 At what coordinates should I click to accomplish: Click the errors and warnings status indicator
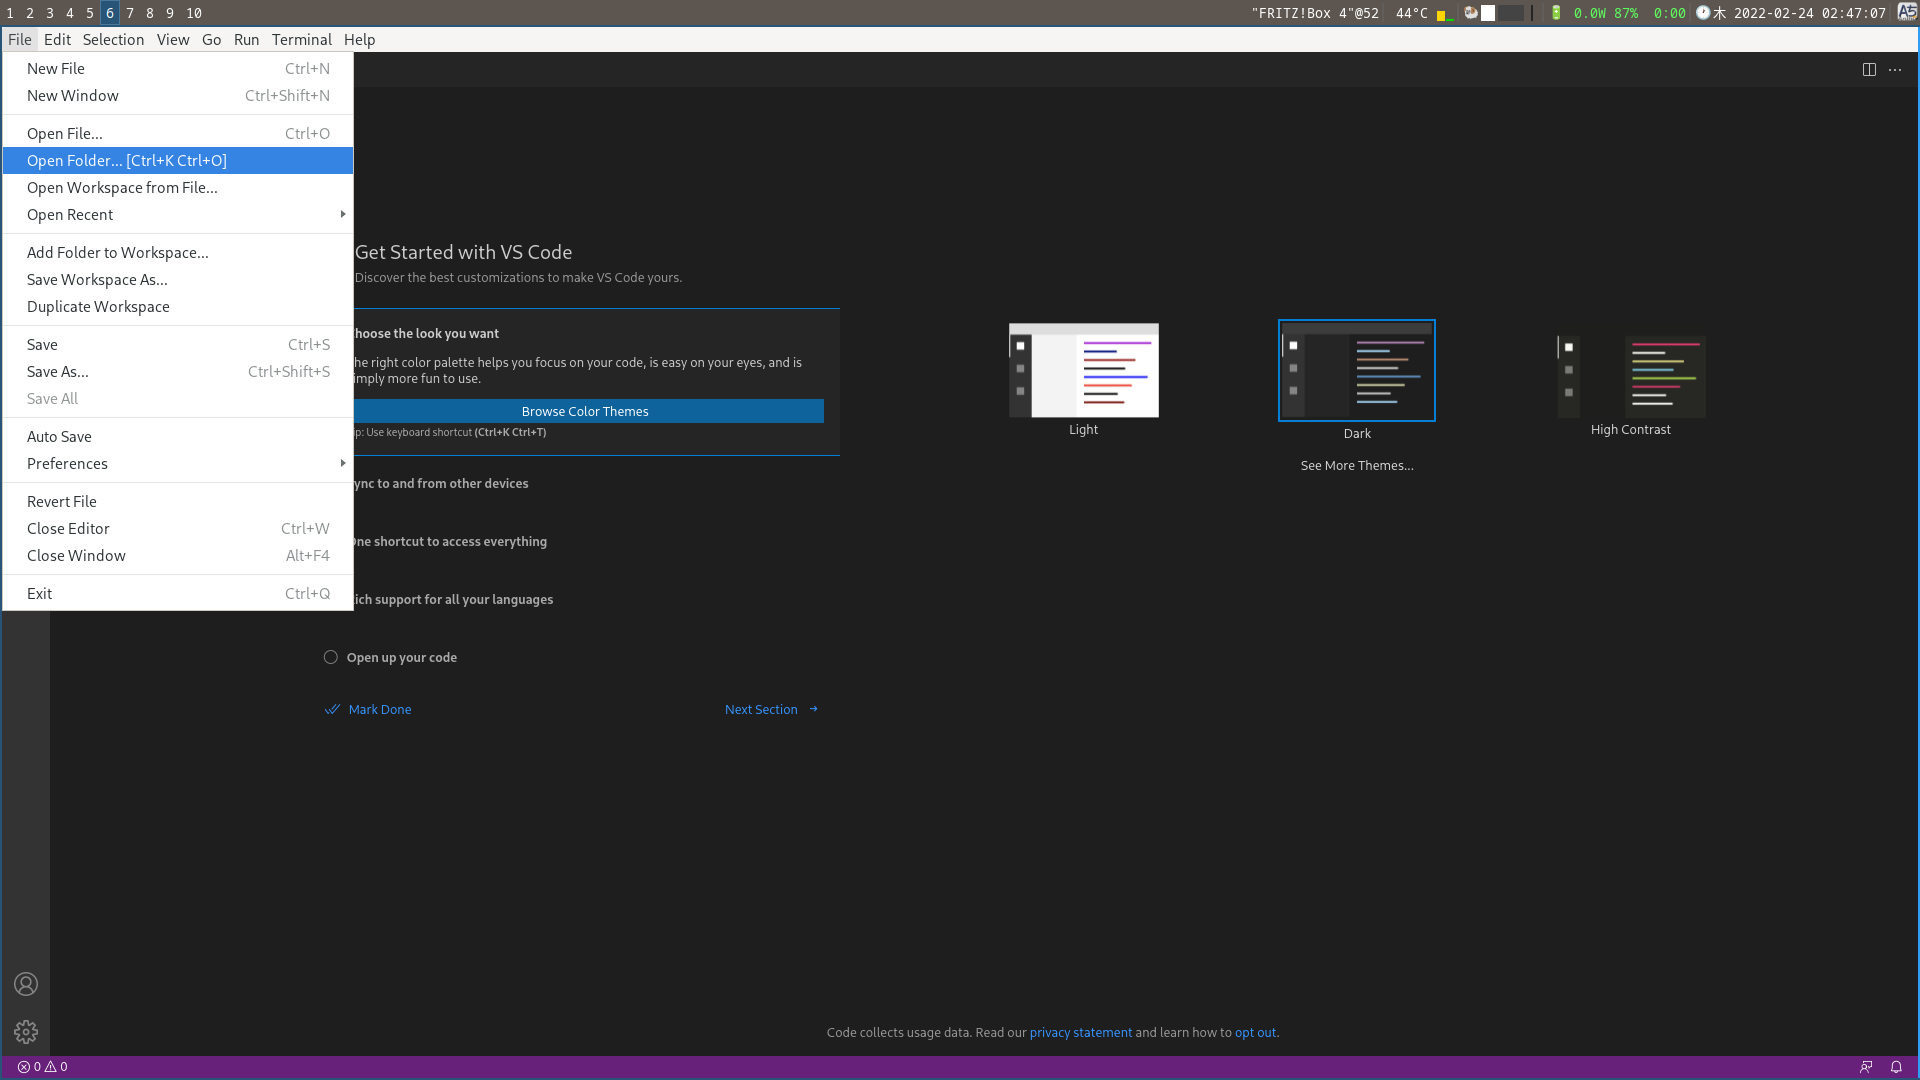(43, 1067)
